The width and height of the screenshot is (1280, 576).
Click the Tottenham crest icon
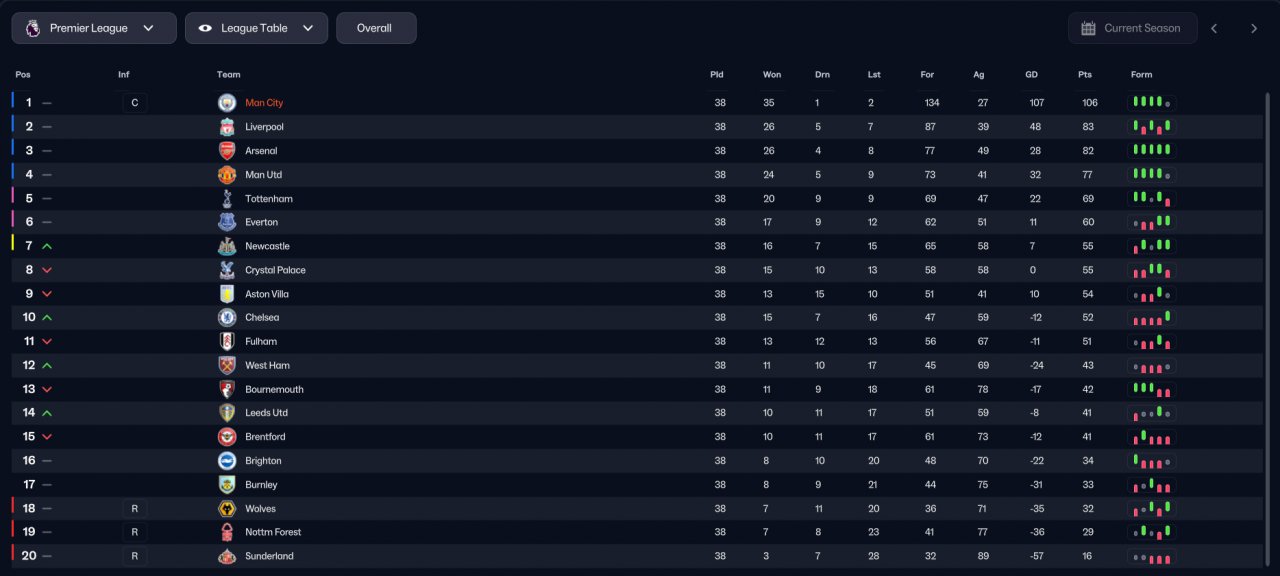(227, 198)
